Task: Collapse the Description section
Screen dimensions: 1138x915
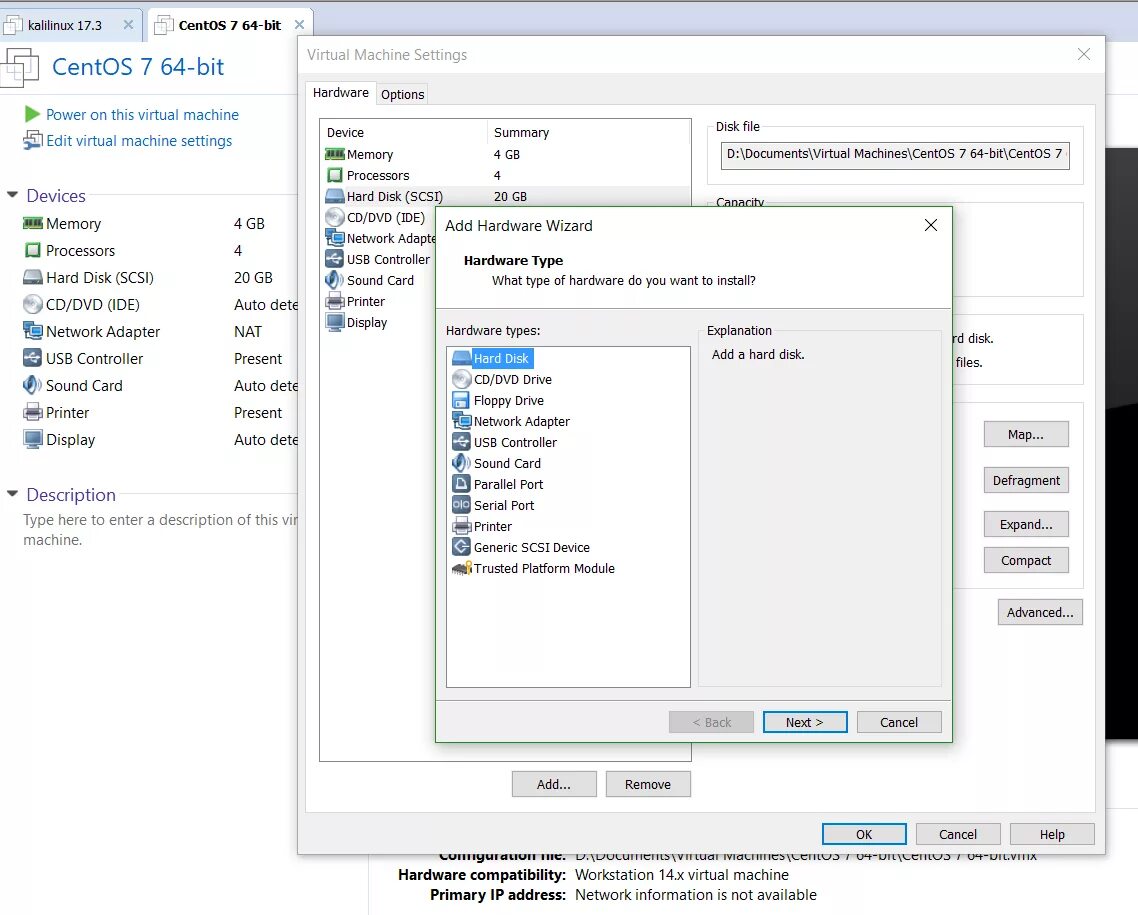Action: [12, 493]
